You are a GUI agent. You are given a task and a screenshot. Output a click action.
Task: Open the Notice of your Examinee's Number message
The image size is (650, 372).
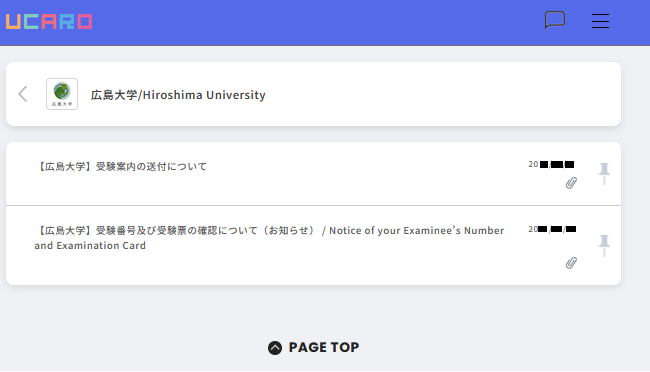269,238
